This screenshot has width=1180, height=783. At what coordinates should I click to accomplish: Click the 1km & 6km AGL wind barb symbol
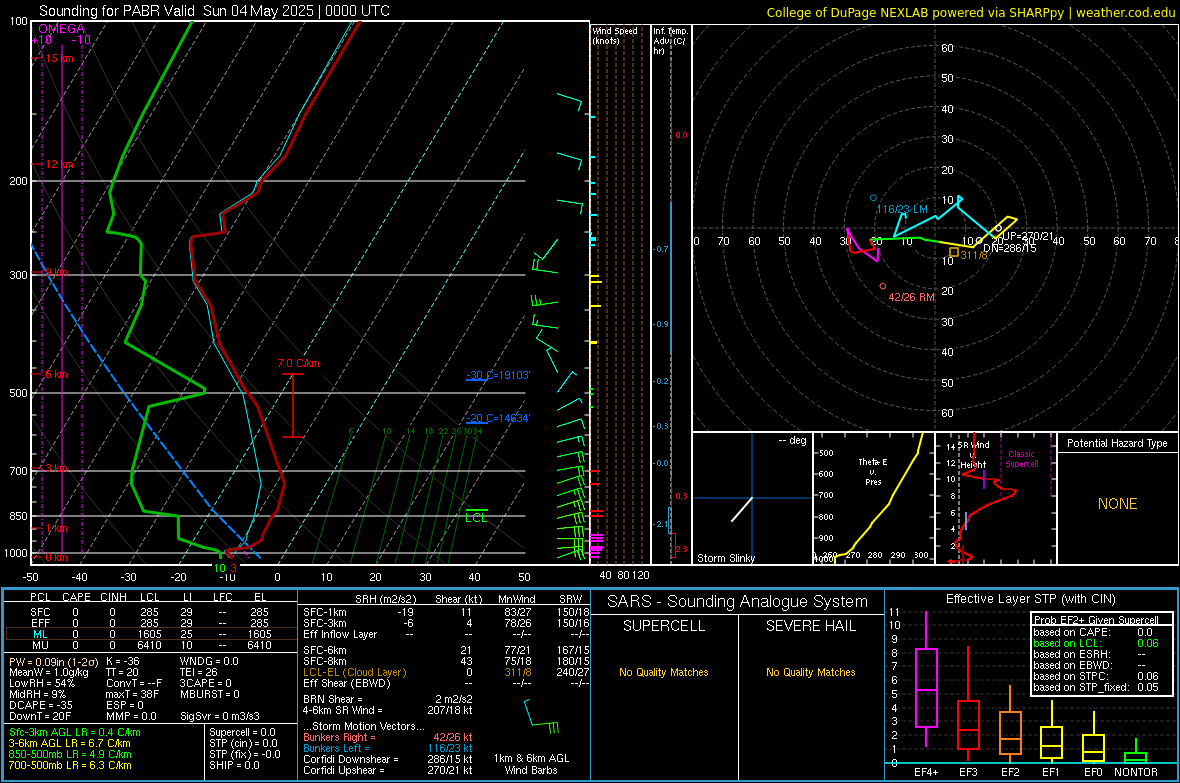pos(540,716)
